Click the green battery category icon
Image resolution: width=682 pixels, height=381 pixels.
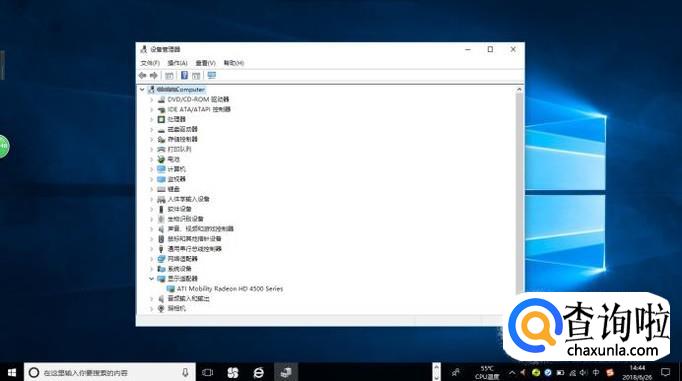[161, 159]
